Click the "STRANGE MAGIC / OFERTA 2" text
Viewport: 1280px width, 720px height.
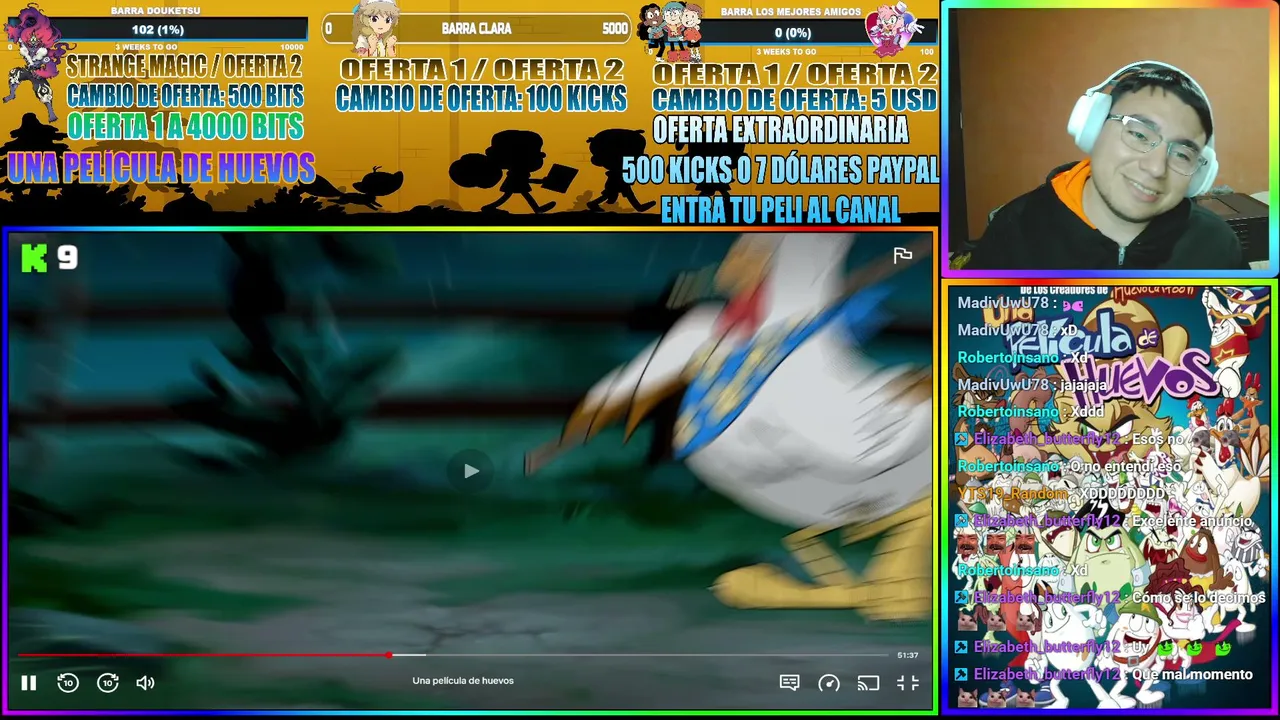click(184, 67)
